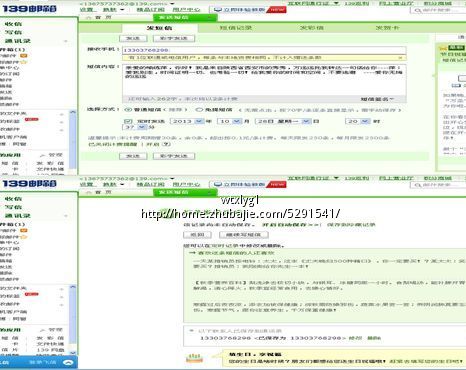Screen dimensions: 466x370
Task: Click the search magnifier icon in compose screen header
Action: tap(417, 10)
